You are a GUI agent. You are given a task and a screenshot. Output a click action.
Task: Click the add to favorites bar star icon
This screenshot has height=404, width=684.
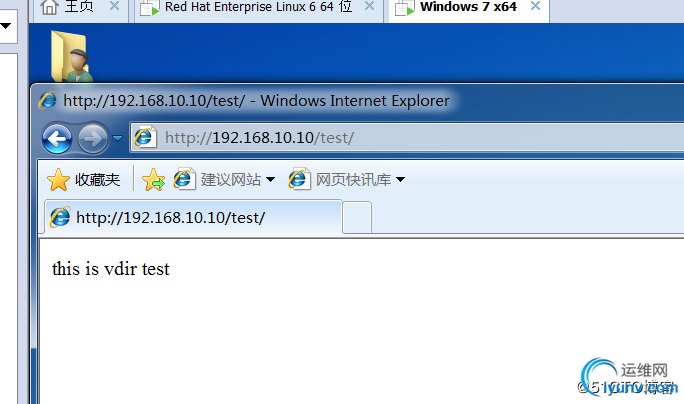click(x=154, y=180)
